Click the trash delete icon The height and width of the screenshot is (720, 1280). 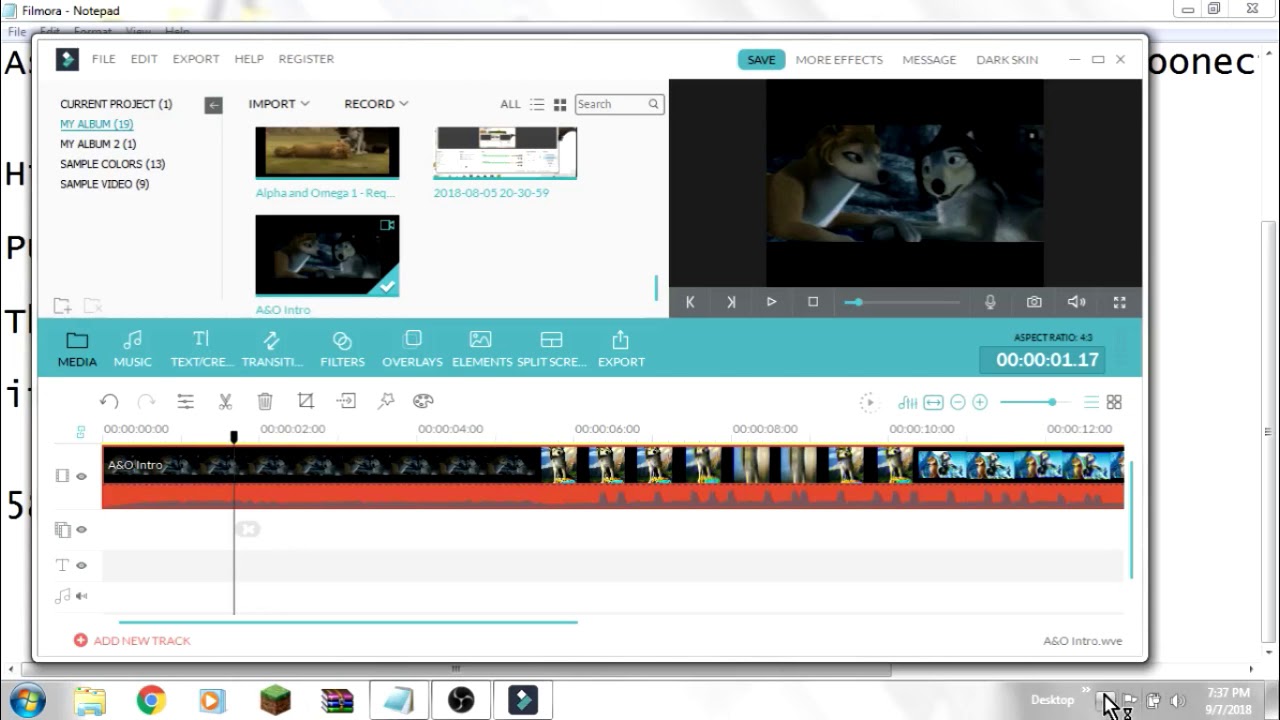[265, 401]
